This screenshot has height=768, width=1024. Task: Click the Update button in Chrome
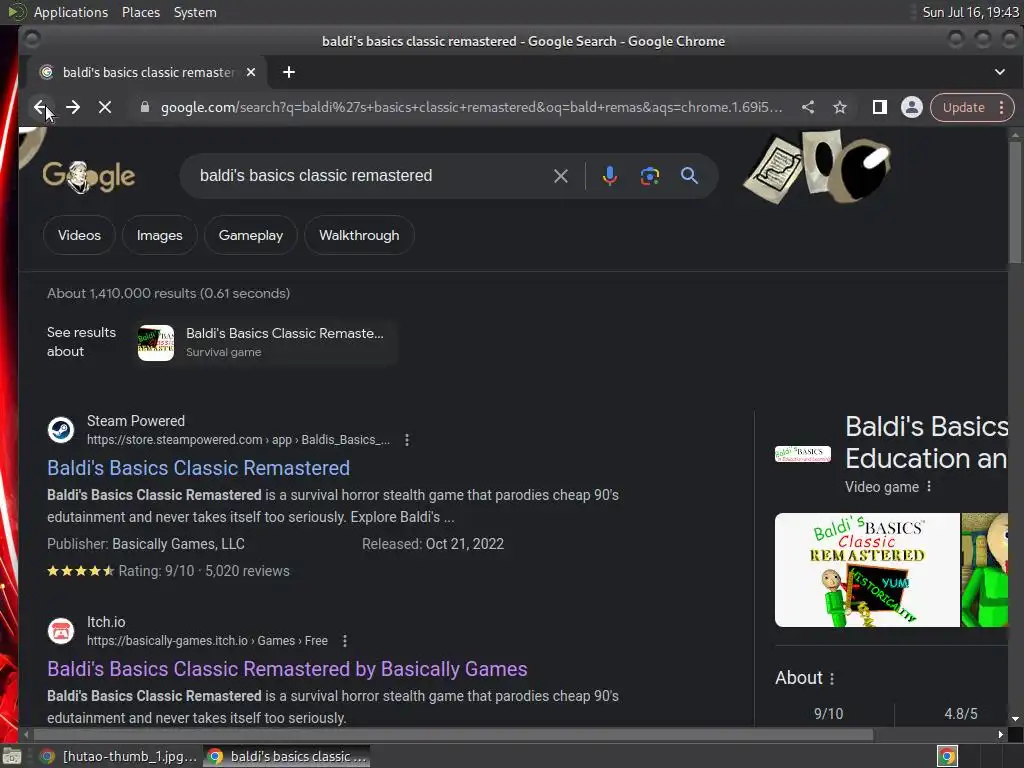(963, 107)
